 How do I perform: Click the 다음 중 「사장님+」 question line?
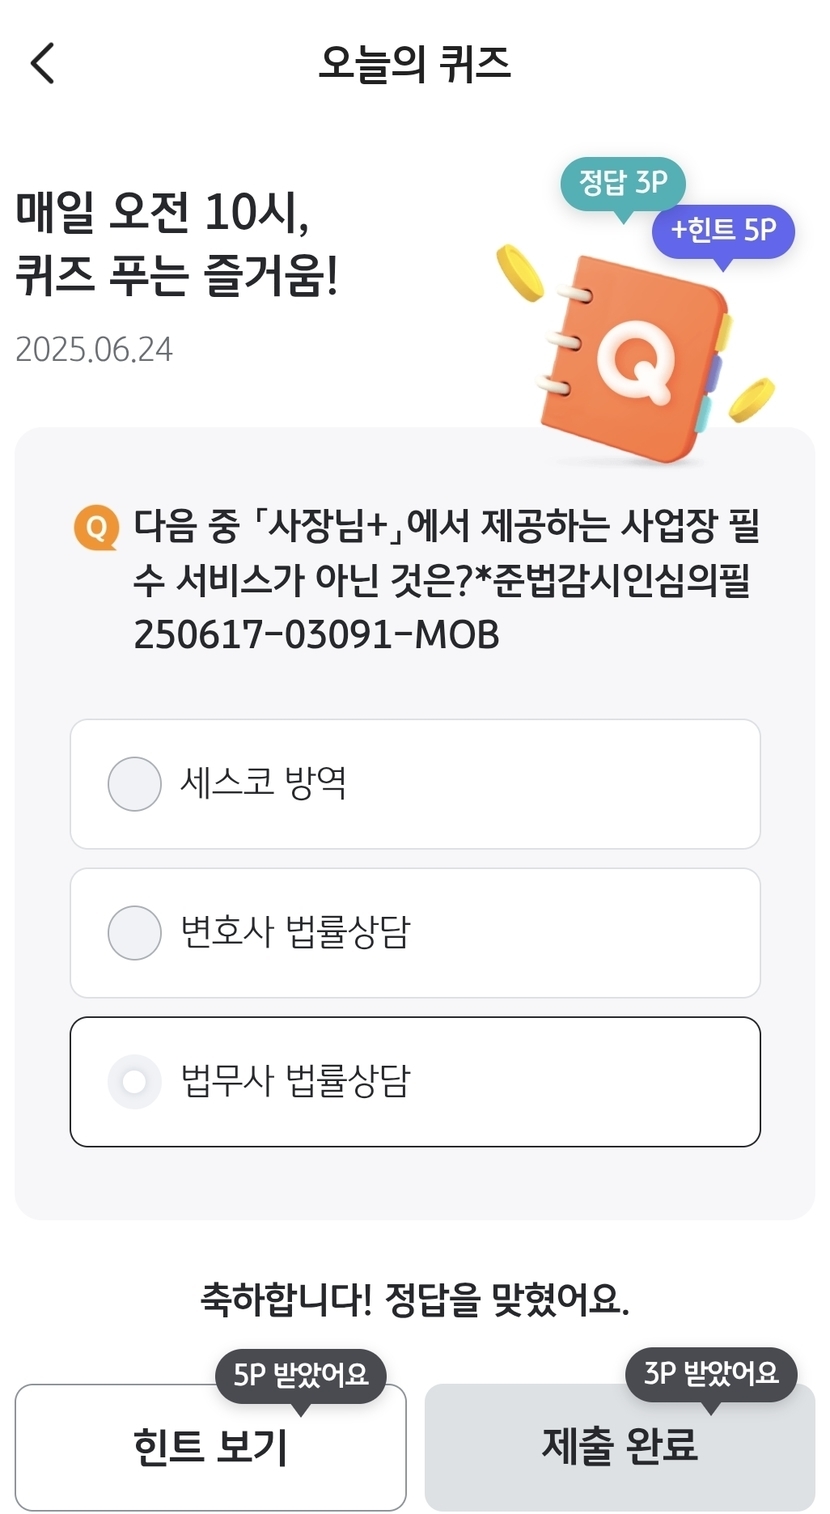tap(447, 527)
